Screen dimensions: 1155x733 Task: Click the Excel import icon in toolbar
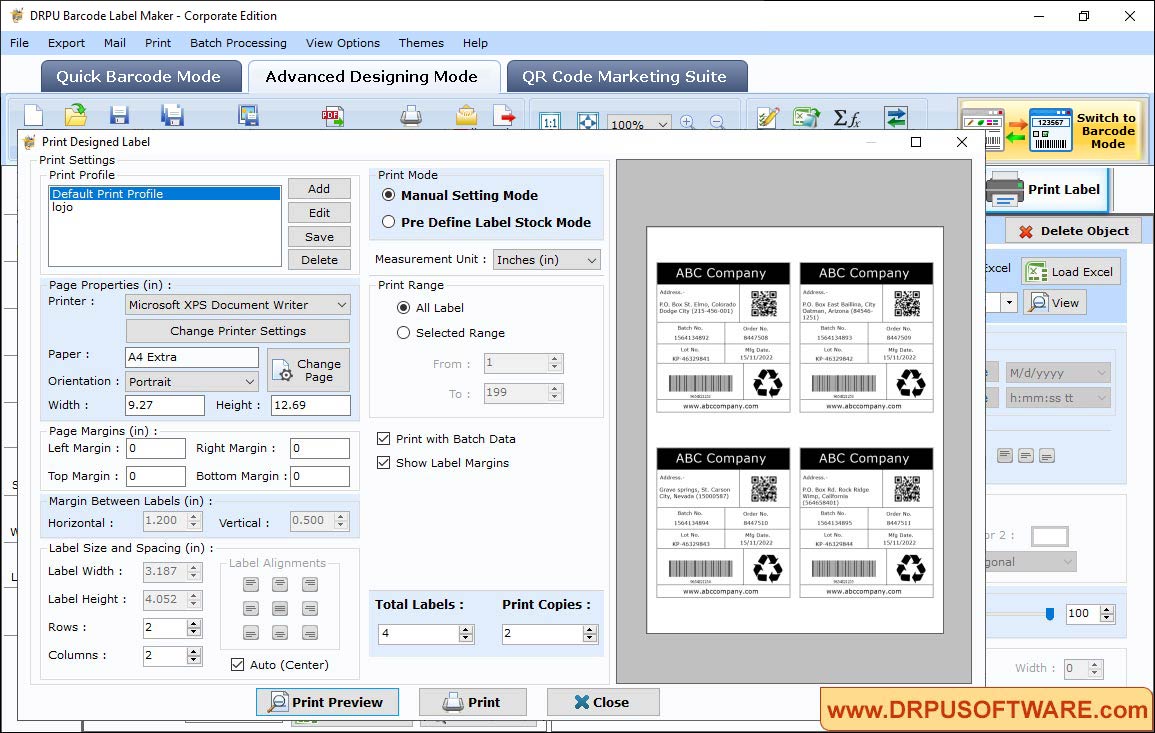(x=807, y=117)
